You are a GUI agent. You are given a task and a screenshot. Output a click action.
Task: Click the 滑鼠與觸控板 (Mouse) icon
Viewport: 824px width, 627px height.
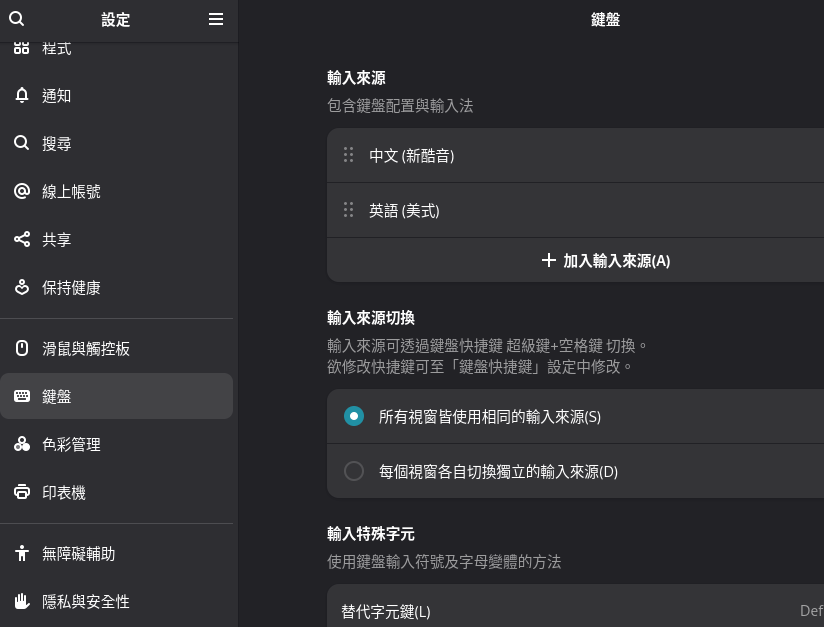(x=22, y=348)
